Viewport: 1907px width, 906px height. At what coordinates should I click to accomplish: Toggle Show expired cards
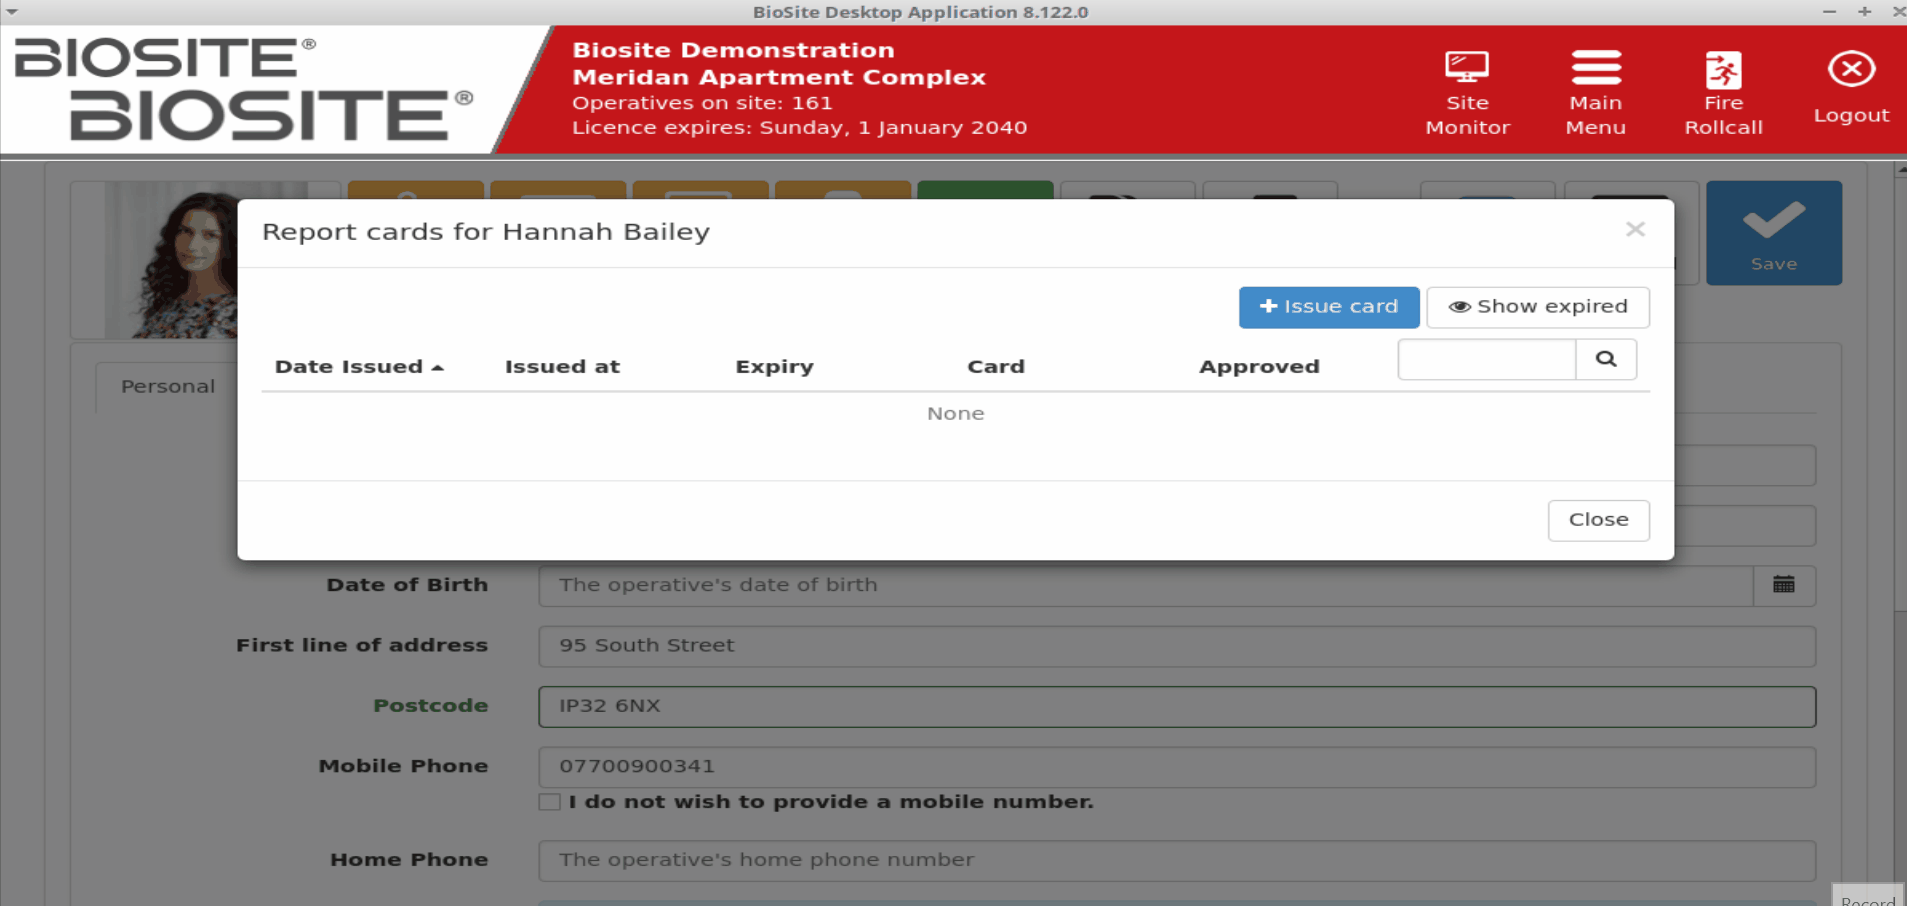coord(1537,307)
